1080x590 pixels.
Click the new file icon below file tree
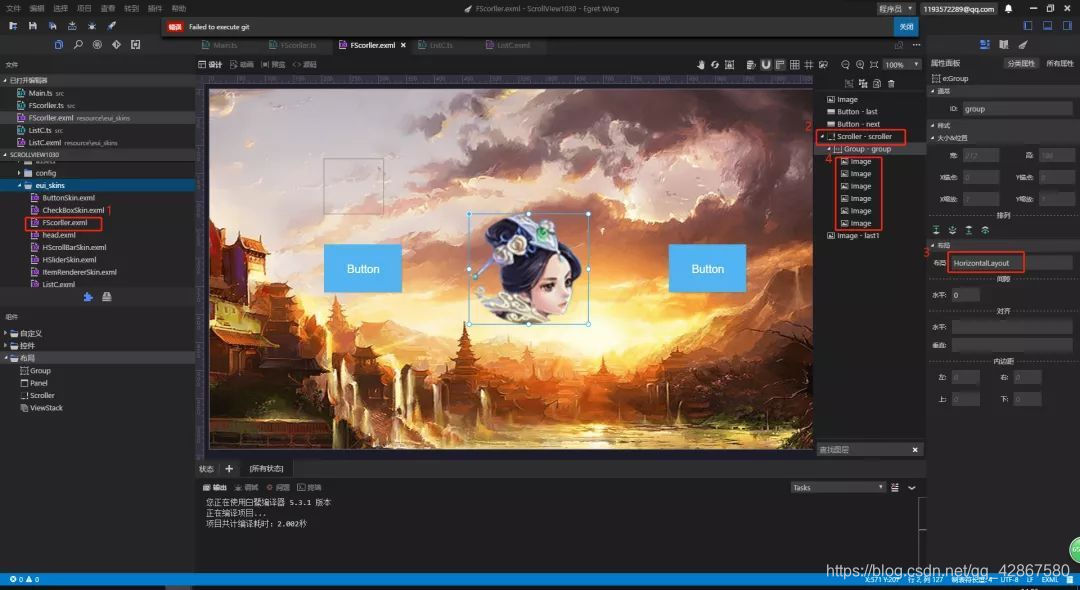87,297
